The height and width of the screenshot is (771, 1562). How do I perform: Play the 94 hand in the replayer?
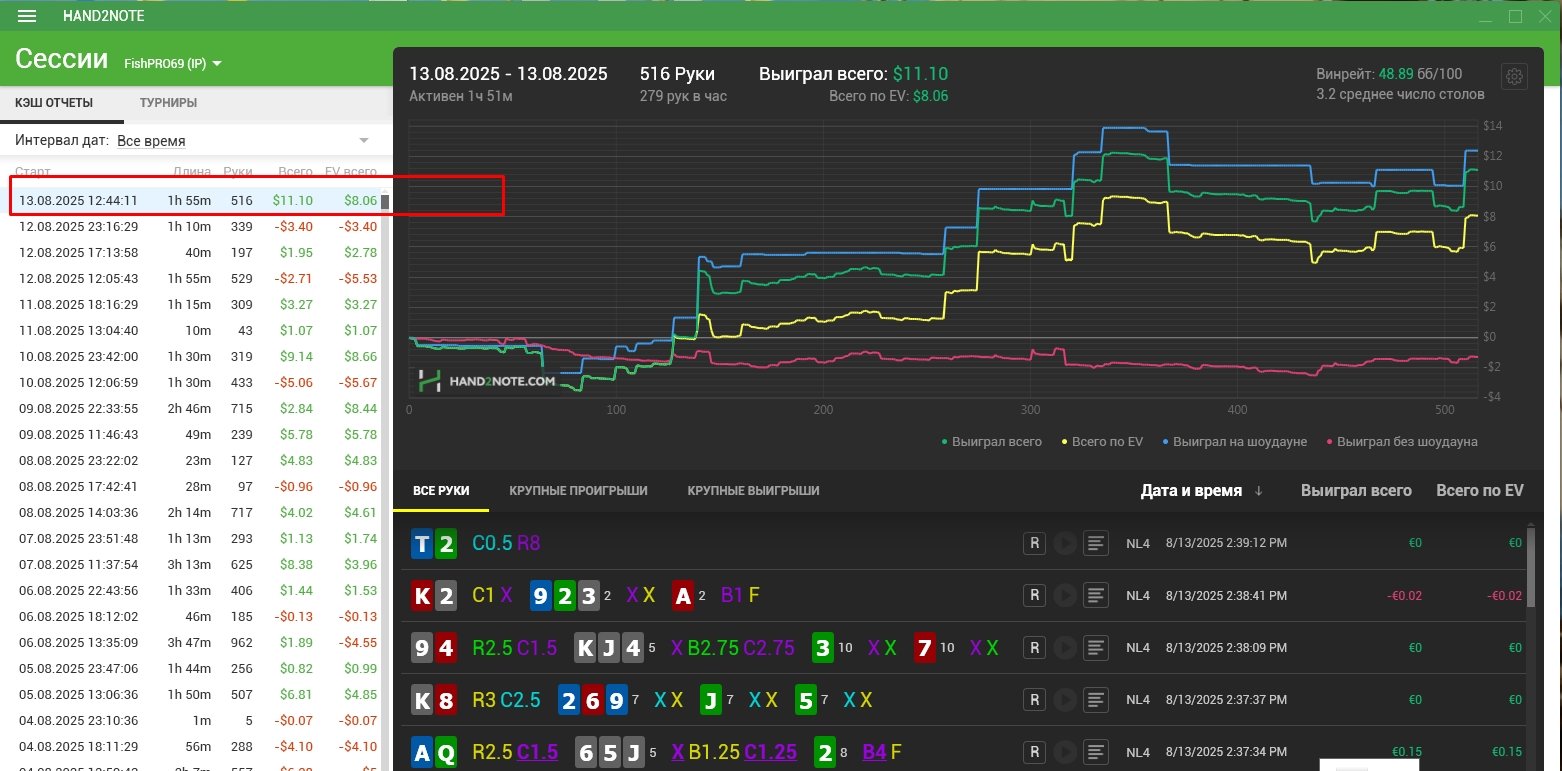click(1065, 647)
